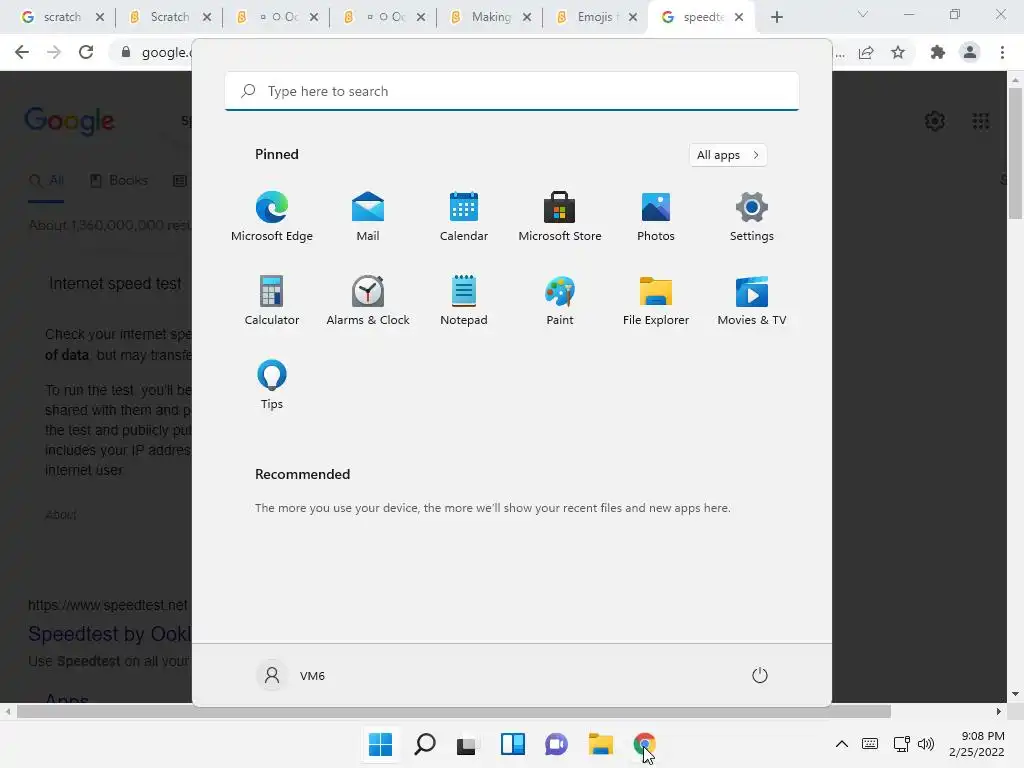Open the Chrome profile avatar
The height and width of the screenshot is (768, 1024).
click(x=970, y=52)
